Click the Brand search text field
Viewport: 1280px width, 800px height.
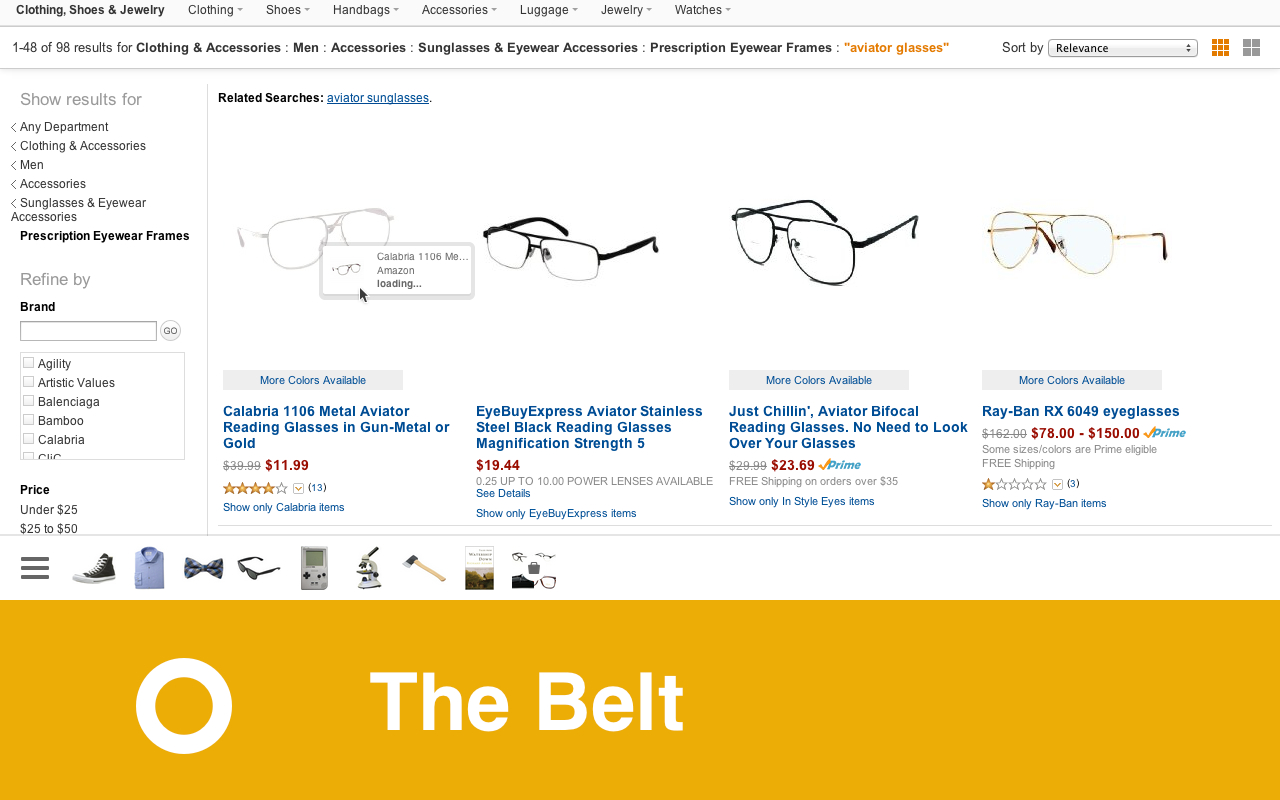point(88,331)
